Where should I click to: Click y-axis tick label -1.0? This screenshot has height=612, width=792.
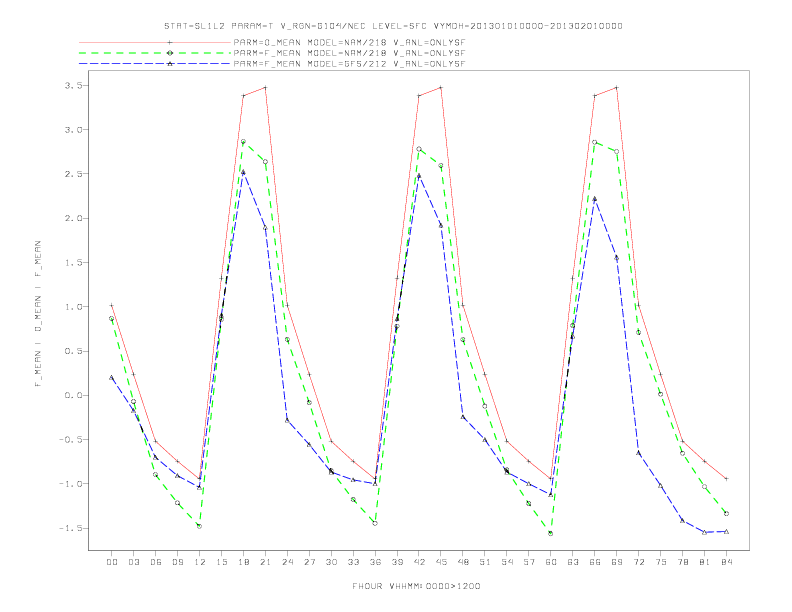click(70, 484)
